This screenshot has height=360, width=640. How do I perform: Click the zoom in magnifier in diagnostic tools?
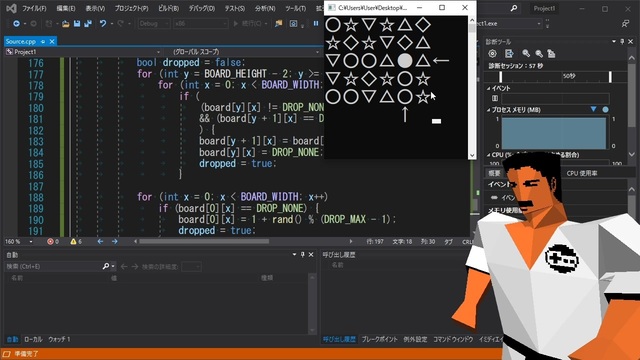[x=526, y=53]
